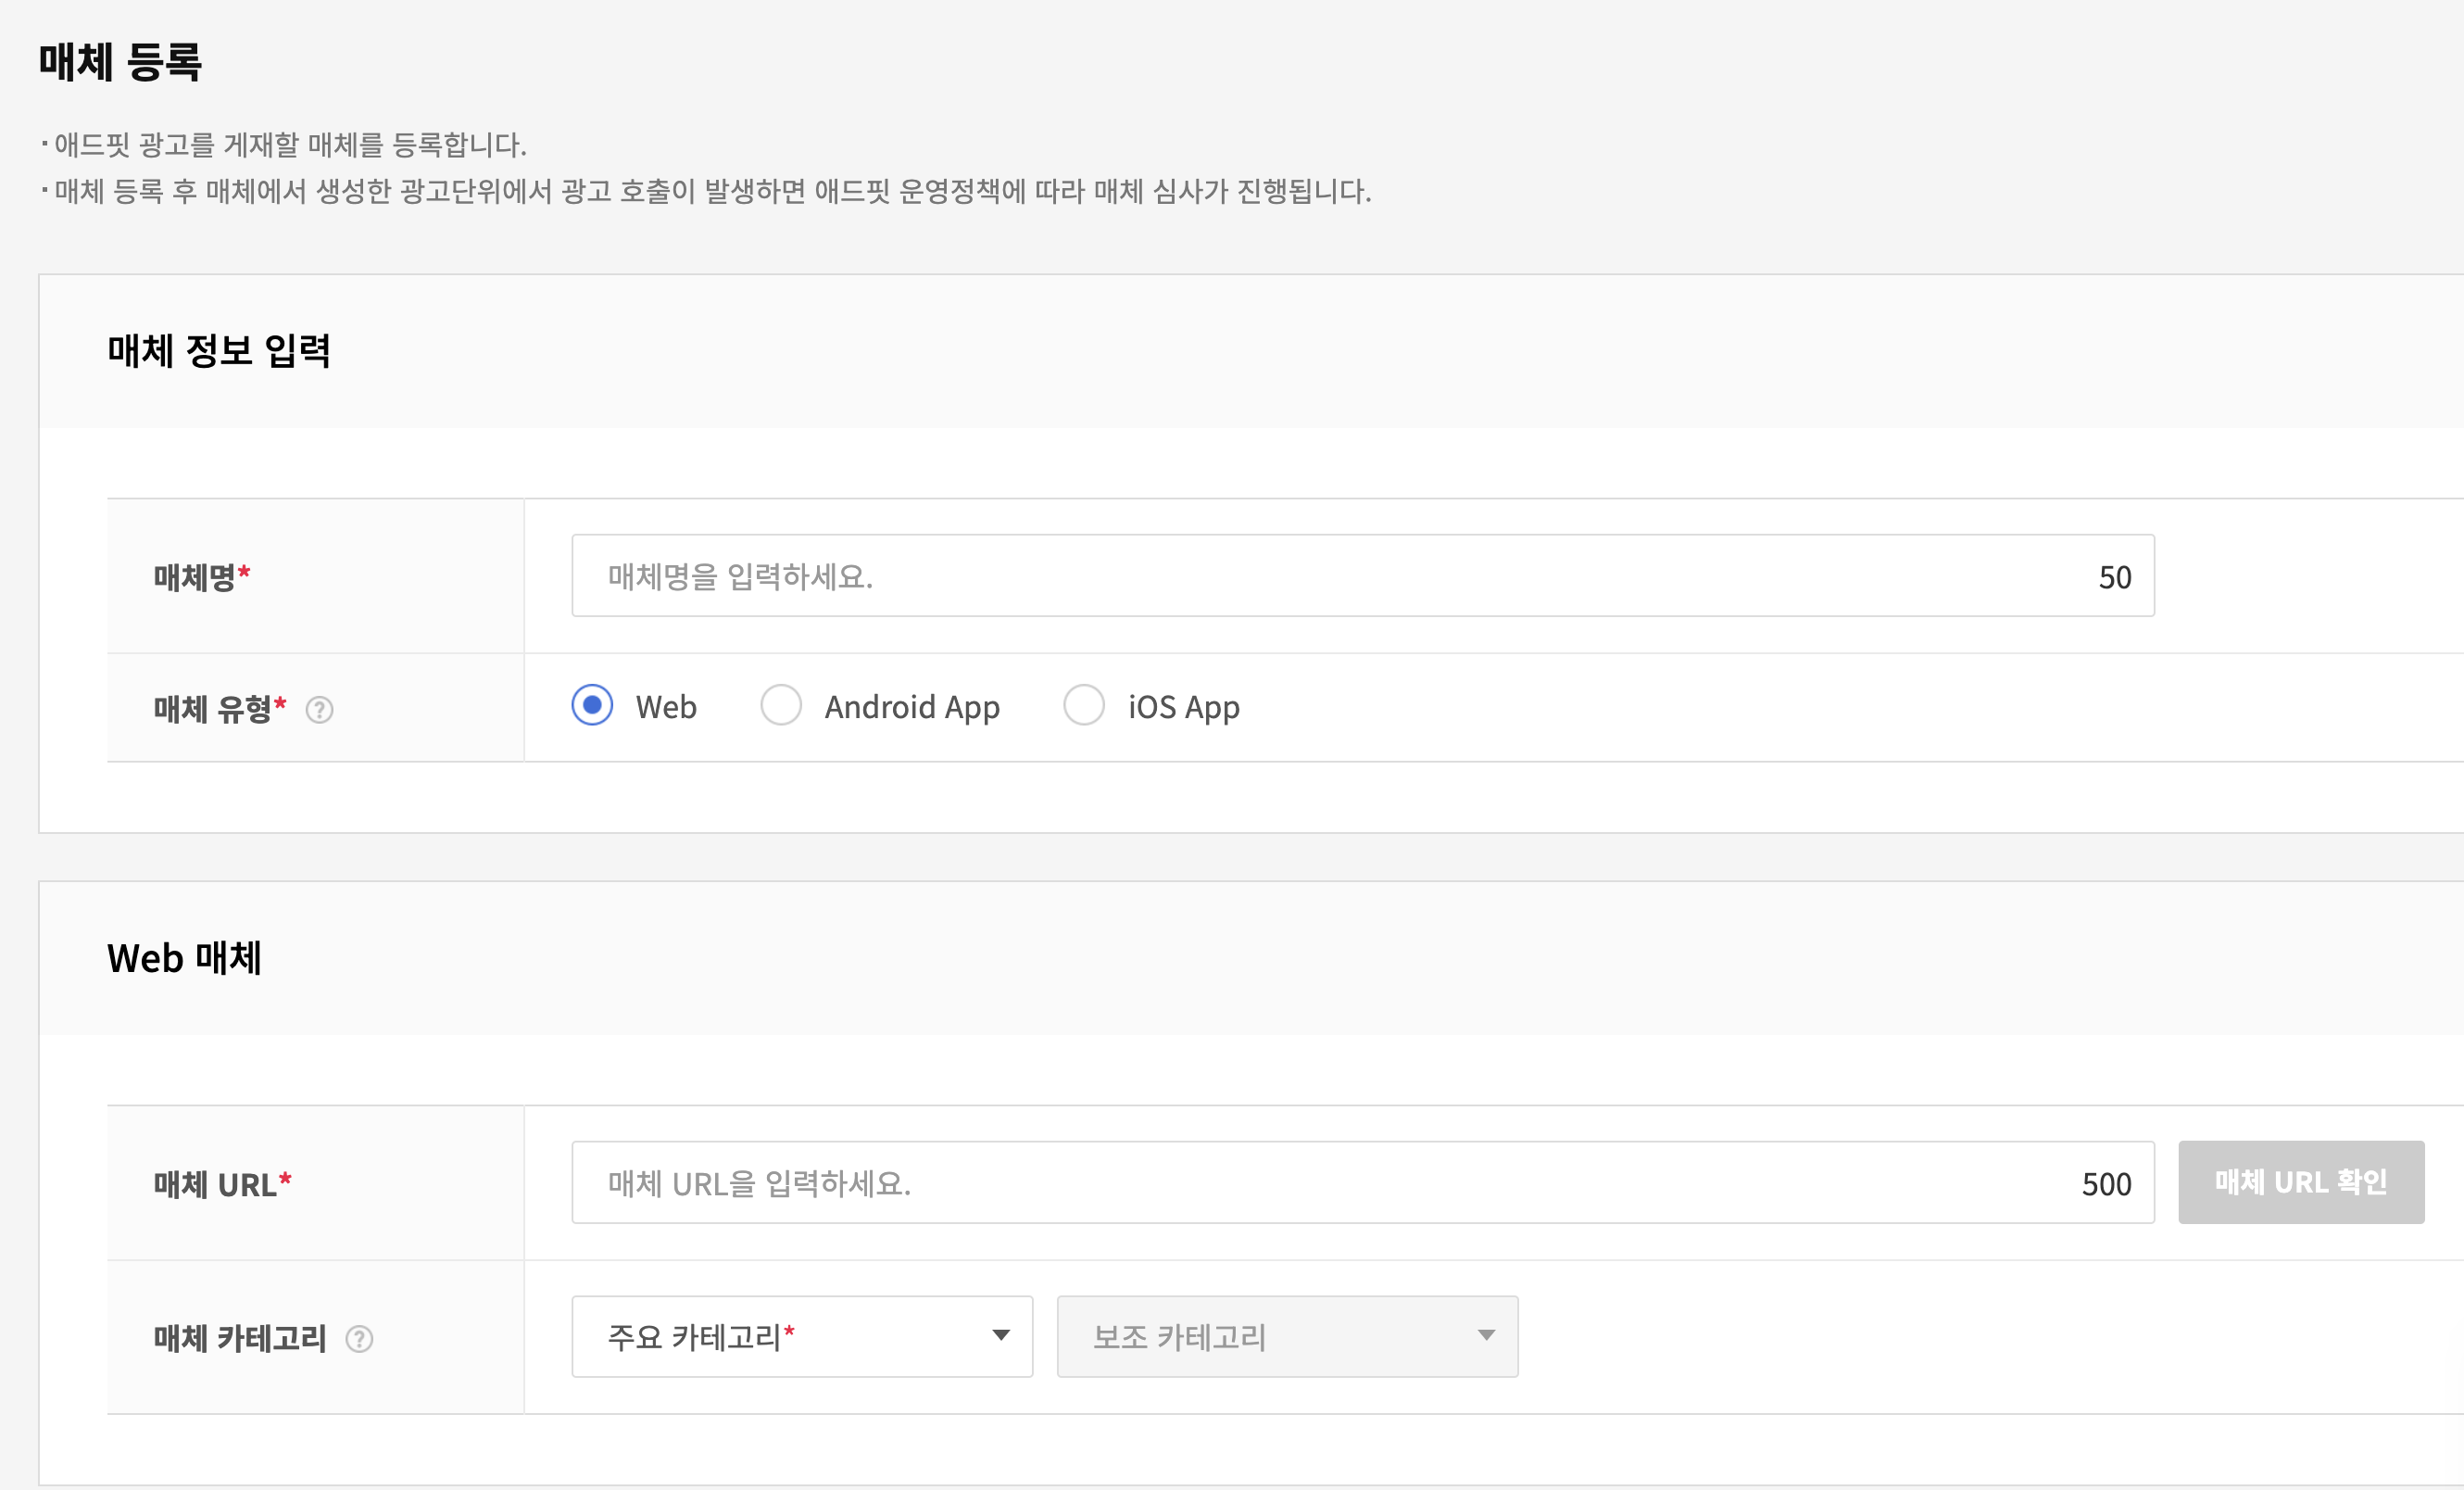Click the 매체 등록 page title
This screenshot has width=2464, height=1490.
pos(120,62)
